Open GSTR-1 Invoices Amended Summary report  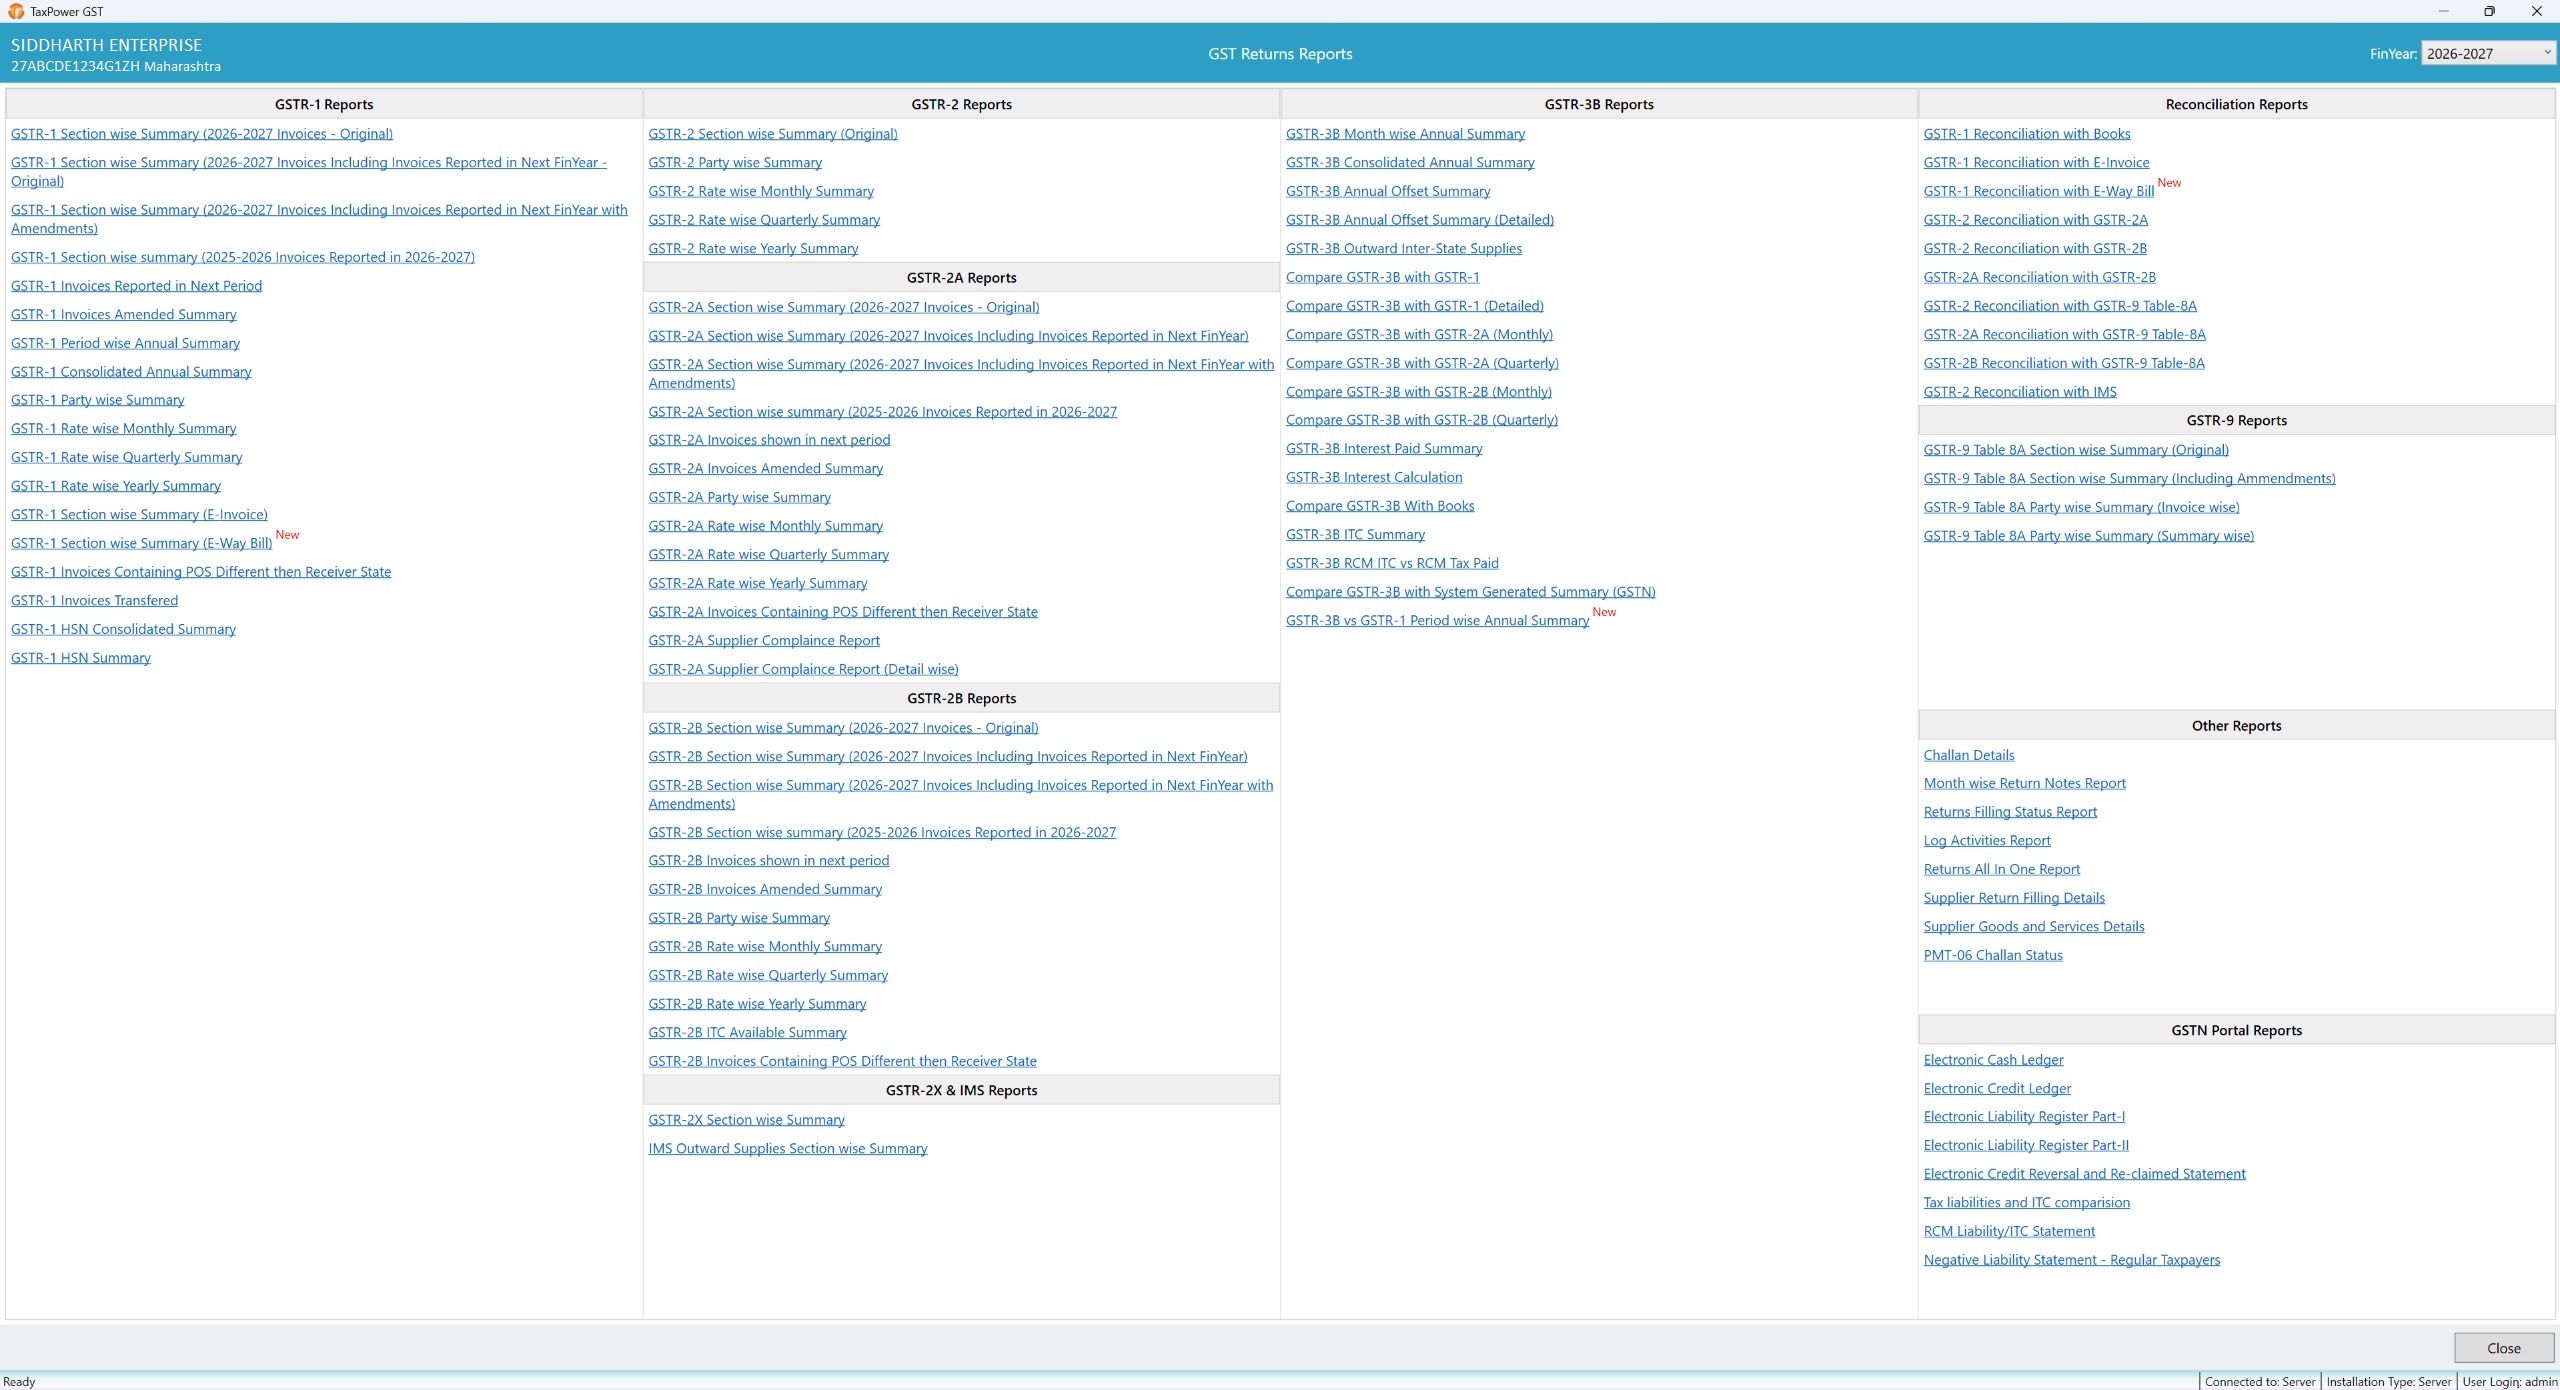point(124,315)
